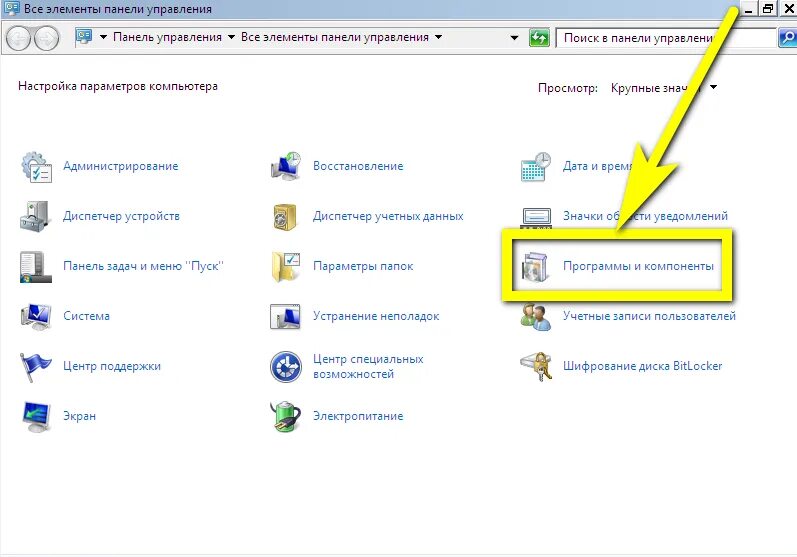This screenshot has height=557, width=797.
Task: Open the Устранение неполадок link
Action: (x=376, y=316)
